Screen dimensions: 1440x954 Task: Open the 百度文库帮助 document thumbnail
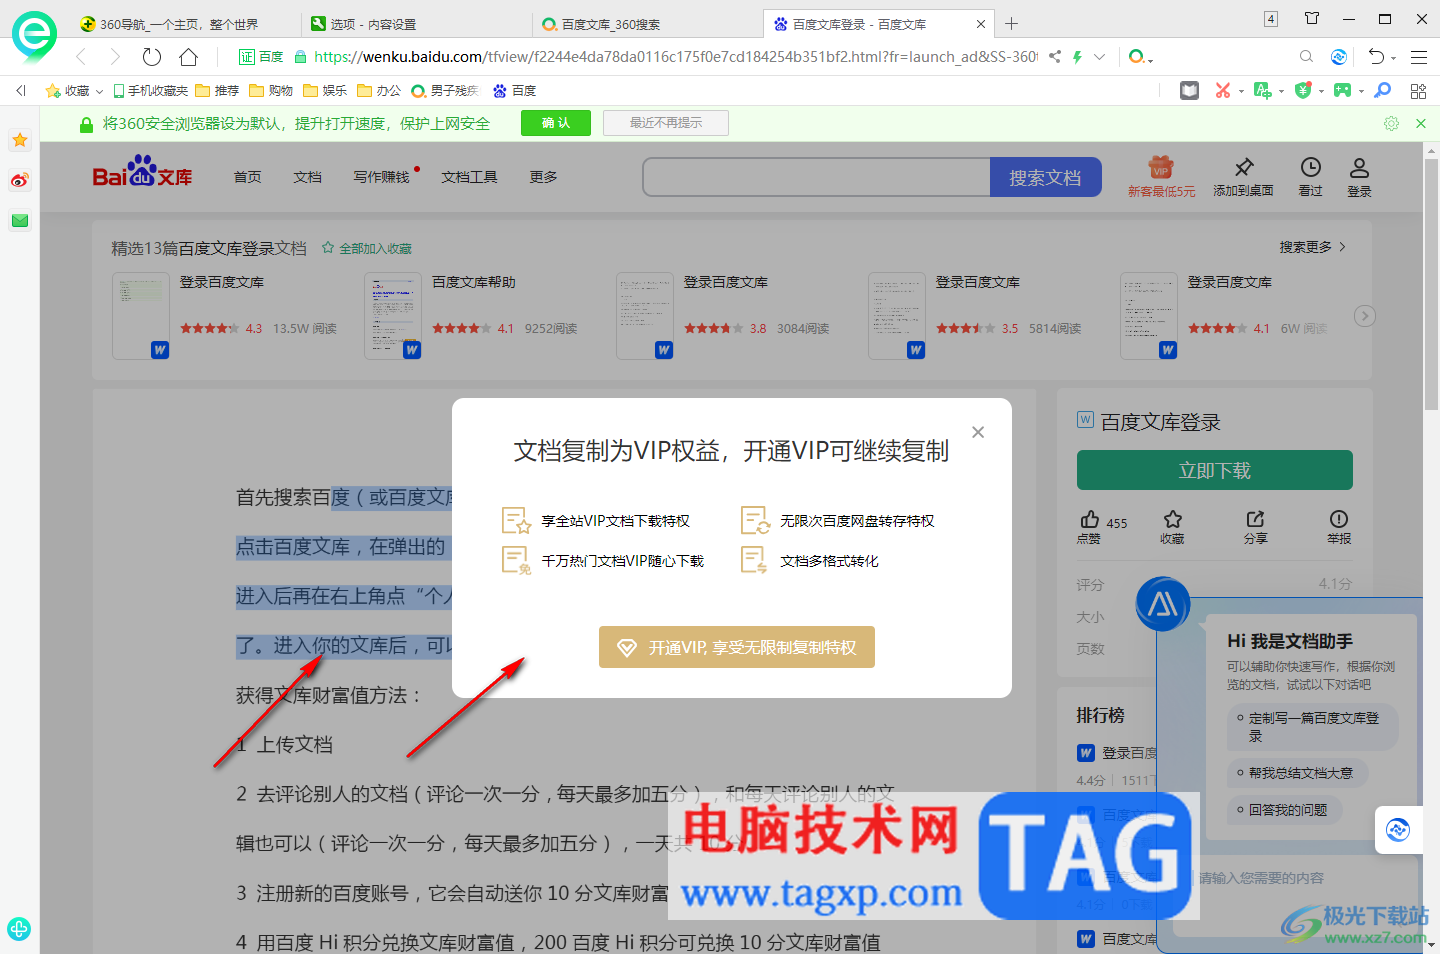coord(392,315)
